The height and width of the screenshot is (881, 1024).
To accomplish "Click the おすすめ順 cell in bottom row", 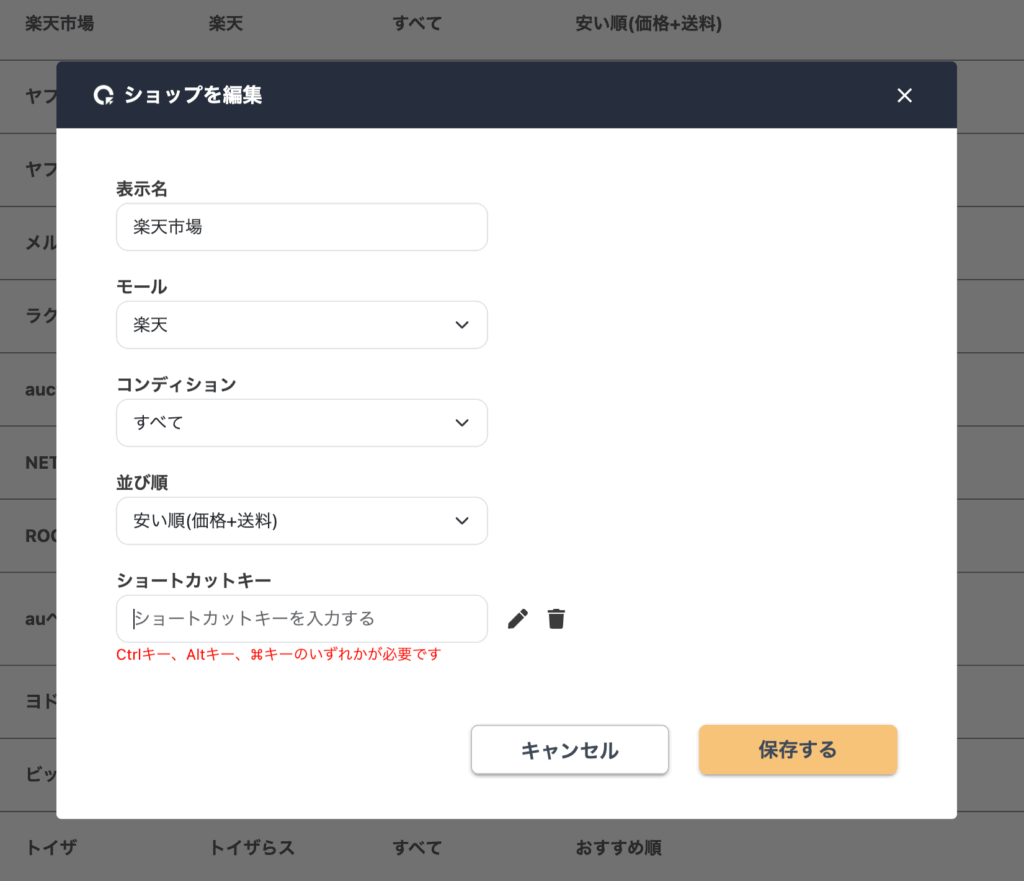I will coord(618,848).
